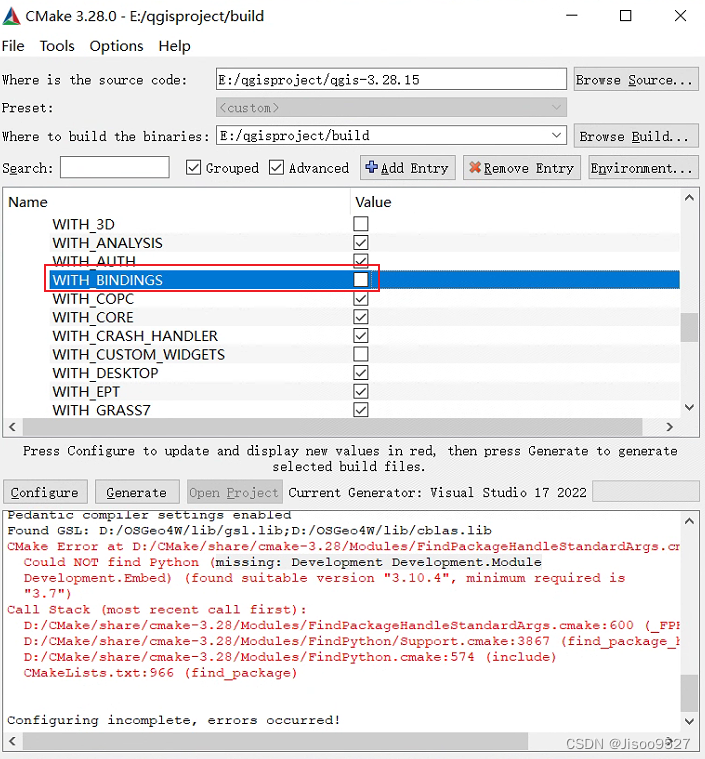Screen dimensions: 705x759
Task: Click the CMake logo icon in title bar
Action: click(x=11, y=16)
